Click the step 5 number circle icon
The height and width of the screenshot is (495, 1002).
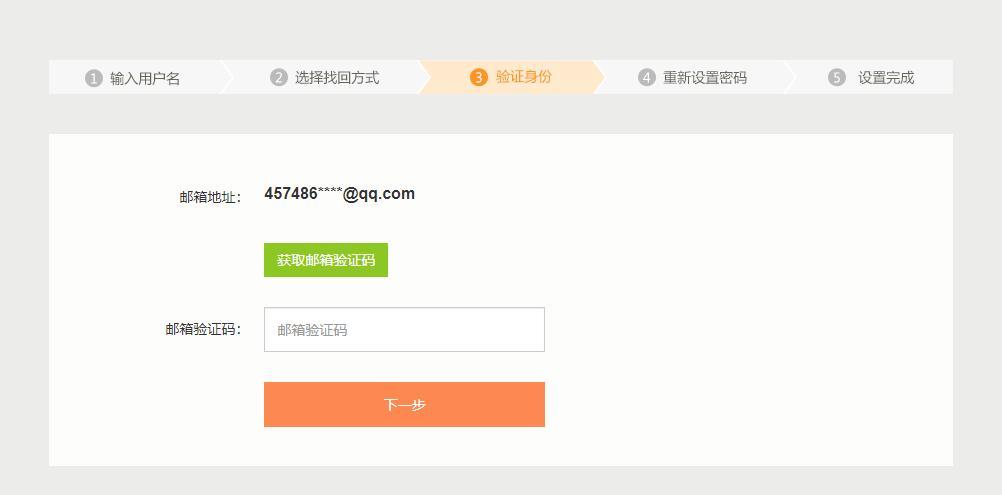pos(836,78)
